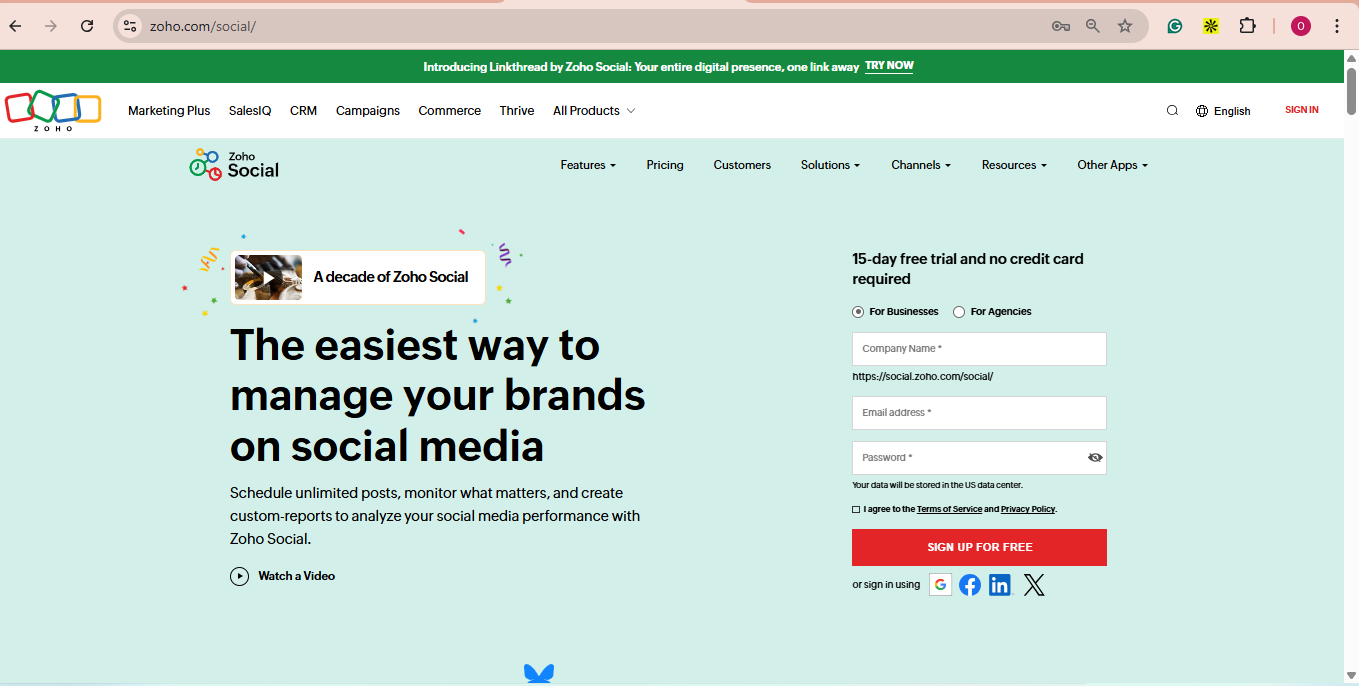Go to the Customers page
Viewport: 1359px width, 686px height.
point(742,165)
